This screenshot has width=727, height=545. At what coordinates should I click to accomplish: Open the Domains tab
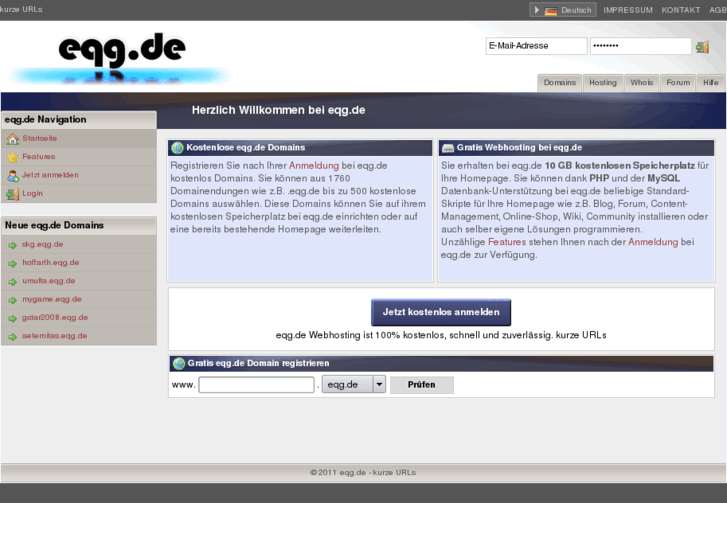tap(560, 83)
